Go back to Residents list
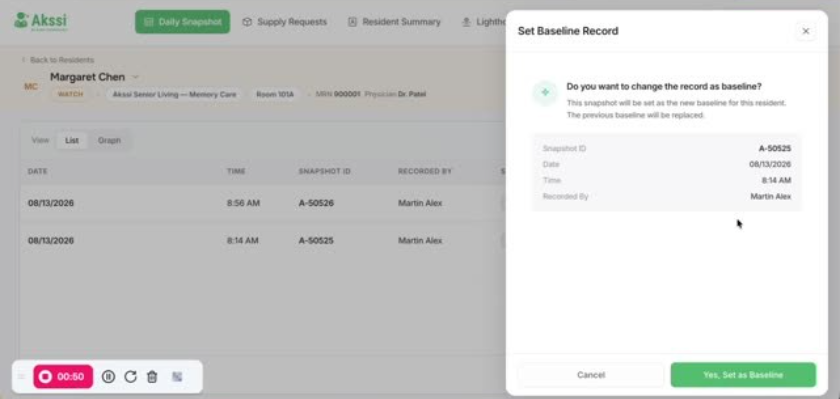Screen dimensions: 840x399 [57, 59]
